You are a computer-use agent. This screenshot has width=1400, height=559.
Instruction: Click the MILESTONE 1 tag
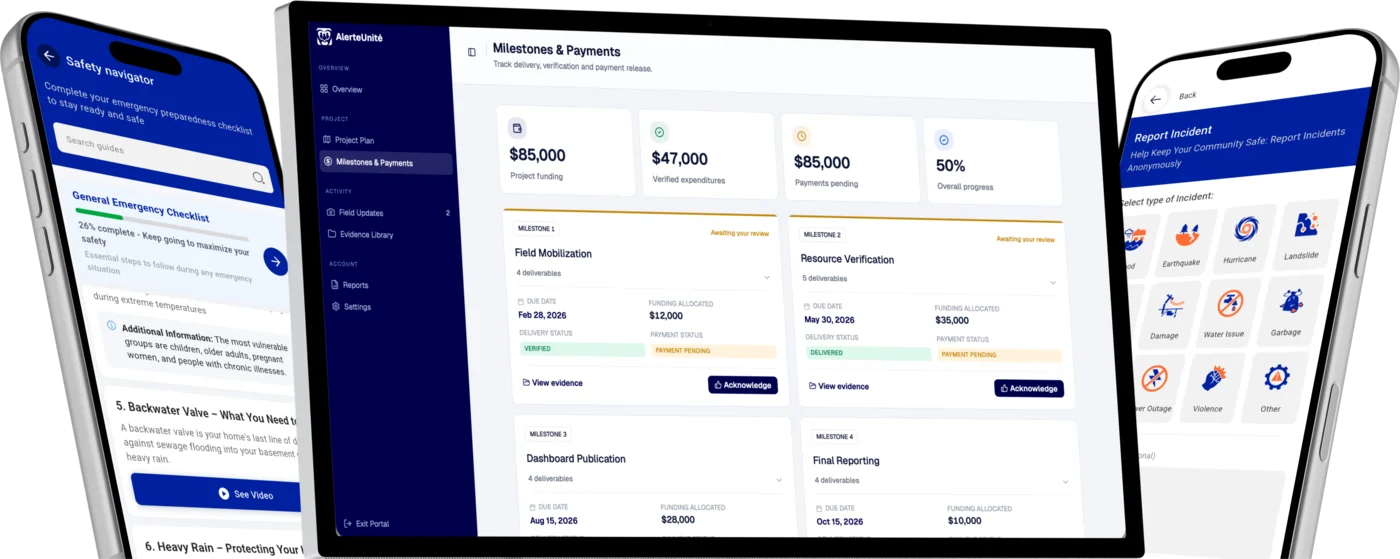coord(536,229)
